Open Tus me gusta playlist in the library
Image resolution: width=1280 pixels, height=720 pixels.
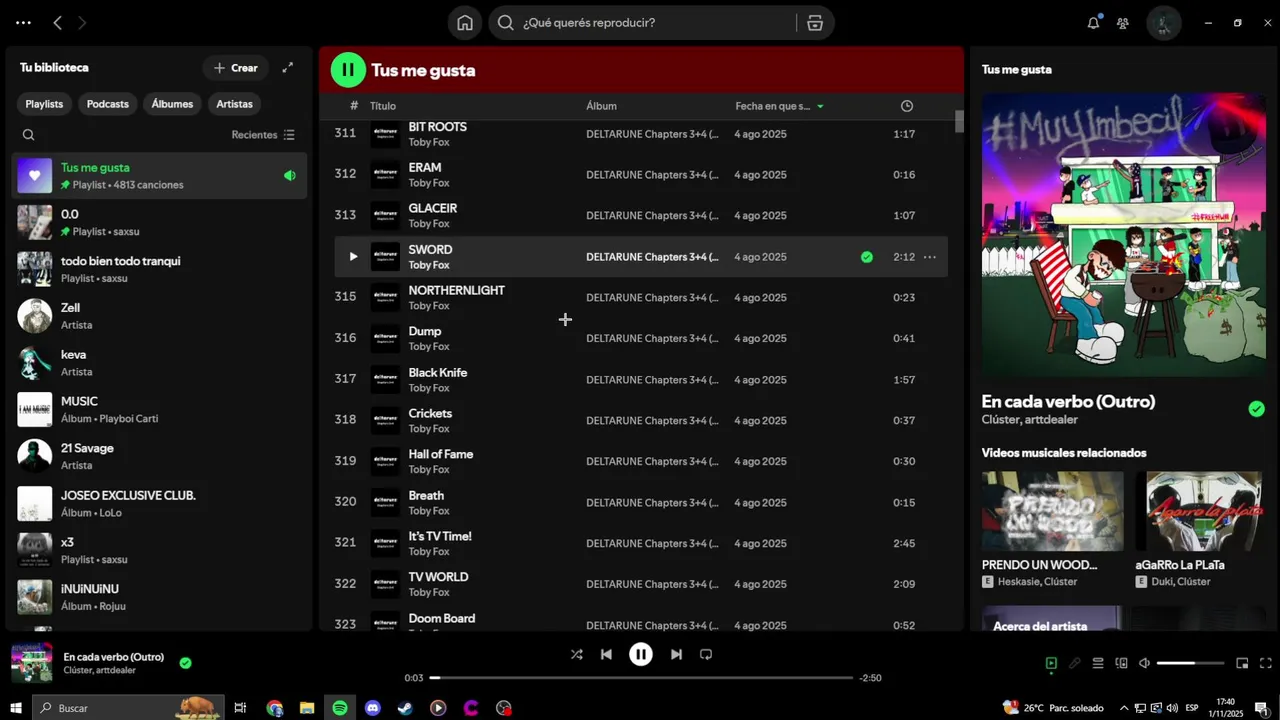160,176
